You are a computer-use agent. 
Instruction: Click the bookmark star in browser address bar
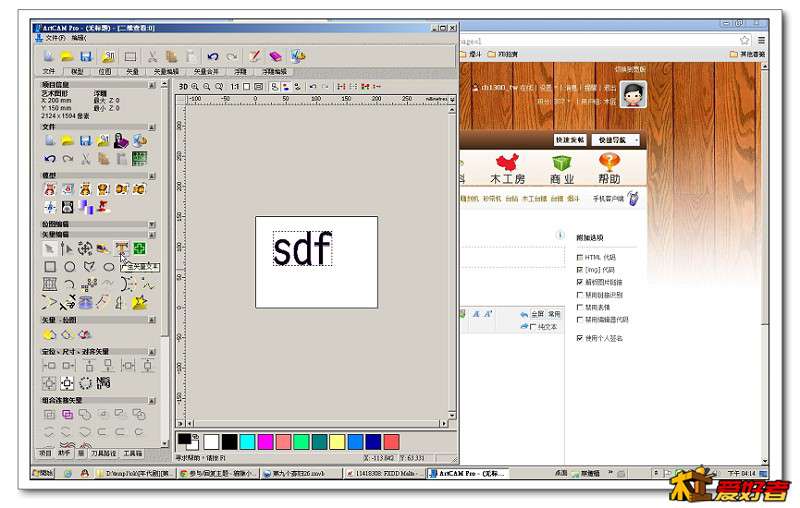[744, 40]
